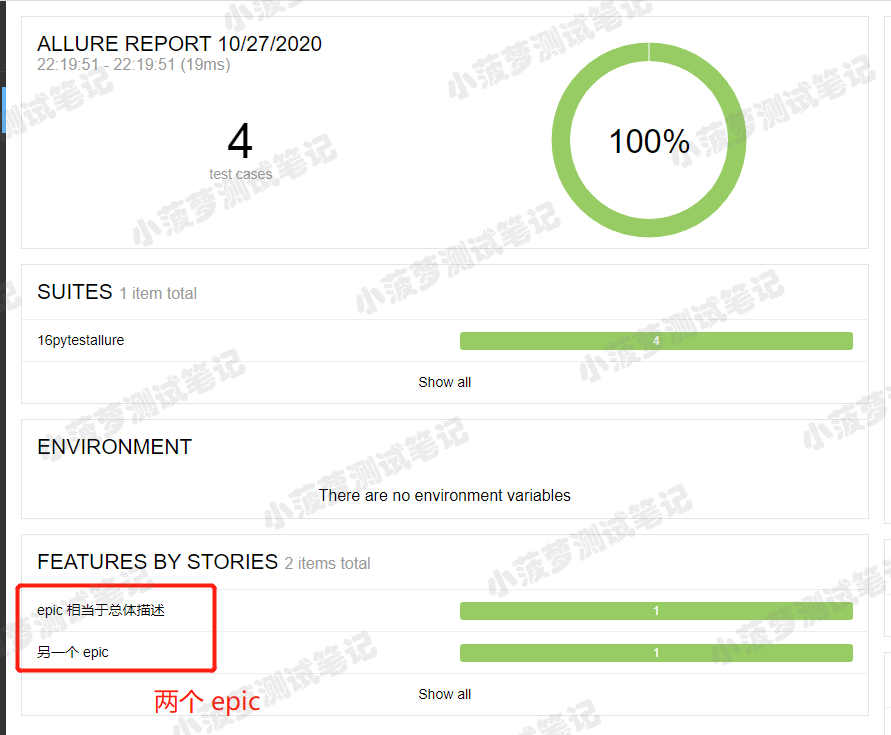
Task: Click the green bar for 'epic 相当于总体描述'
Action: (x=656, y=611)
